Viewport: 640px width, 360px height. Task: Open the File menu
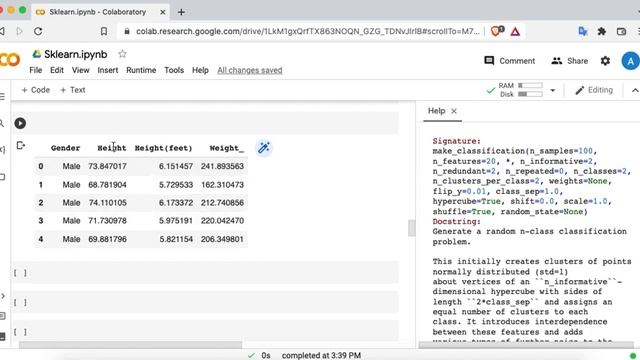click(x=36, y=70)
